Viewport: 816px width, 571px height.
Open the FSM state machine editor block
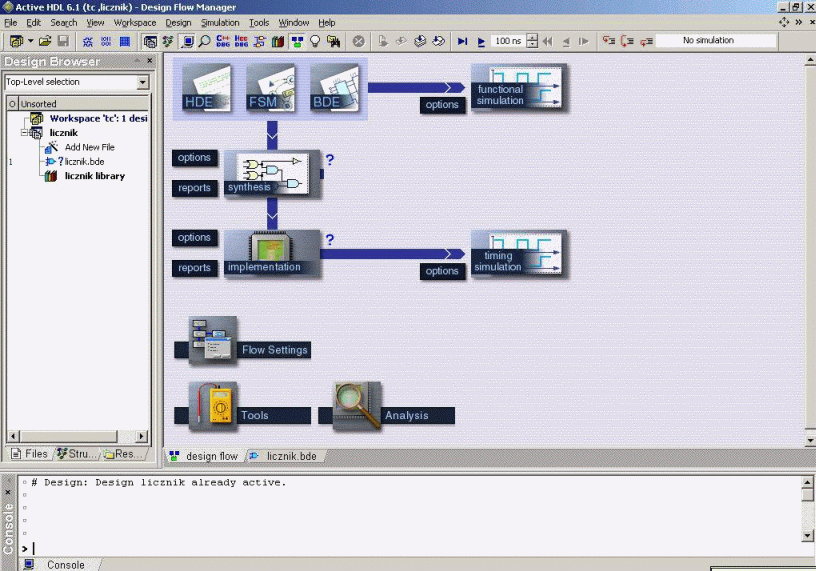(x=271, y=87)
